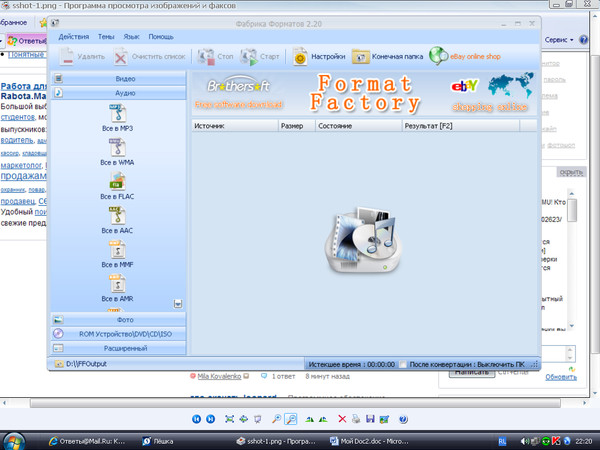The height and width of the screenshot is (450, 600).
Task: Click the Очистить список red X icon
Action: pyautogui.click(x=121, y=57)
